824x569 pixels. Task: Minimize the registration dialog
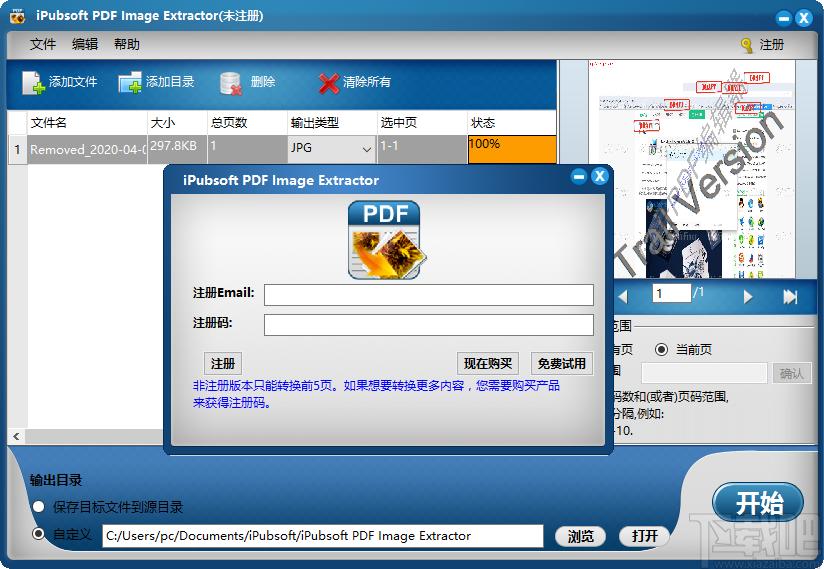[579, 177]
